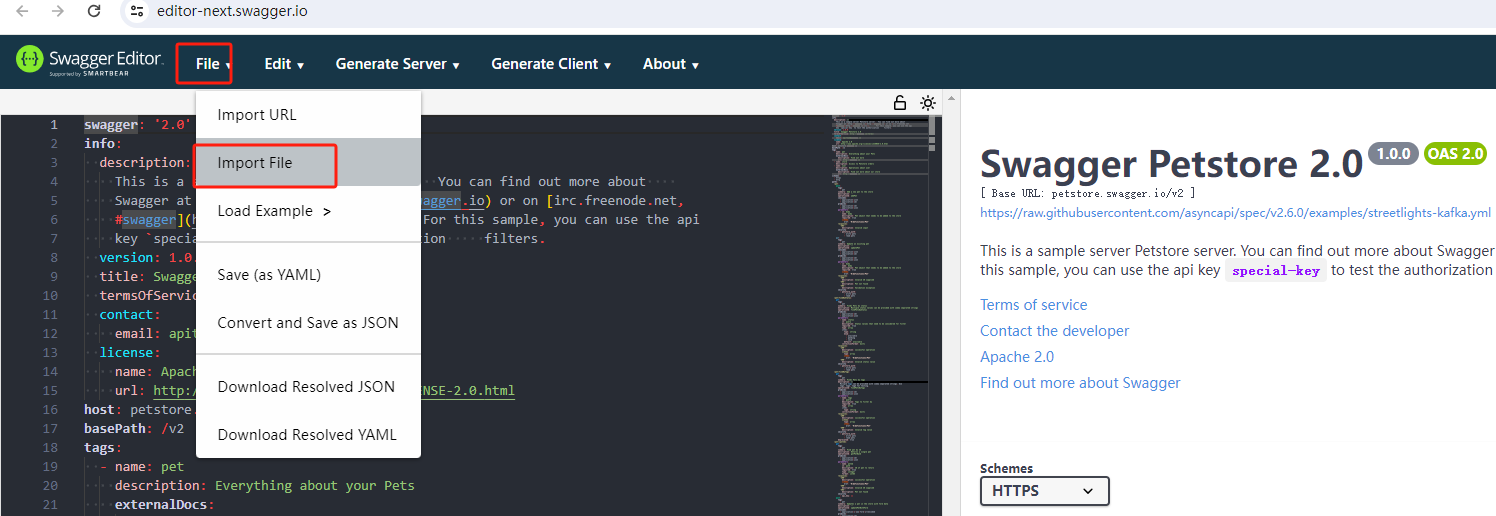The height and width of the screenshot is (516, 1496).
Task: Open Find out more about Swagger link
Action: (x=1080, y=383)
